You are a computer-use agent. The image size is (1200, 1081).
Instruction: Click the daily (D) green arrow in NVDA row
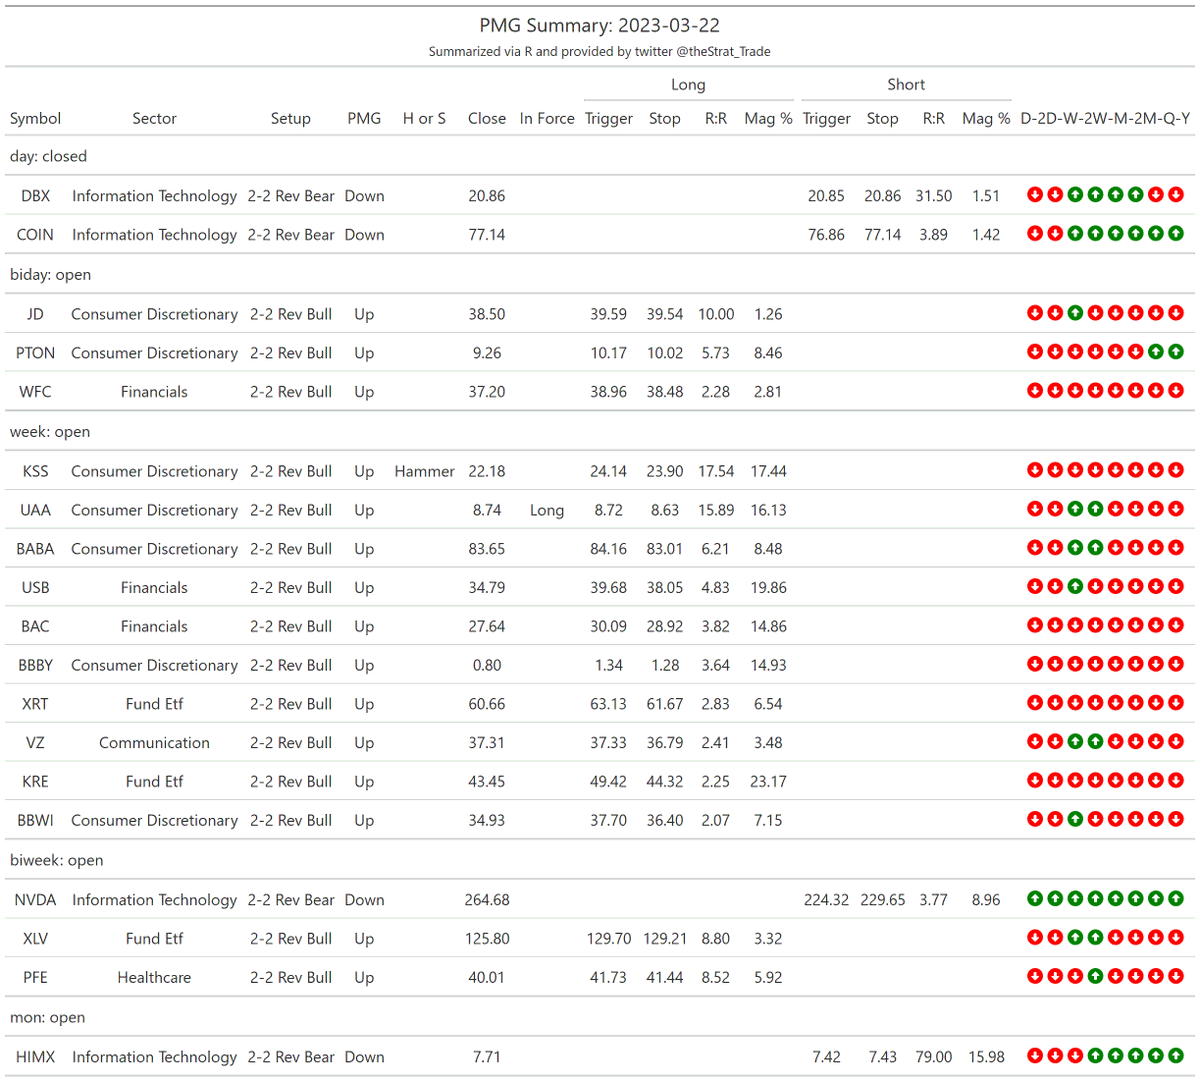click(x=1035, y=898)
